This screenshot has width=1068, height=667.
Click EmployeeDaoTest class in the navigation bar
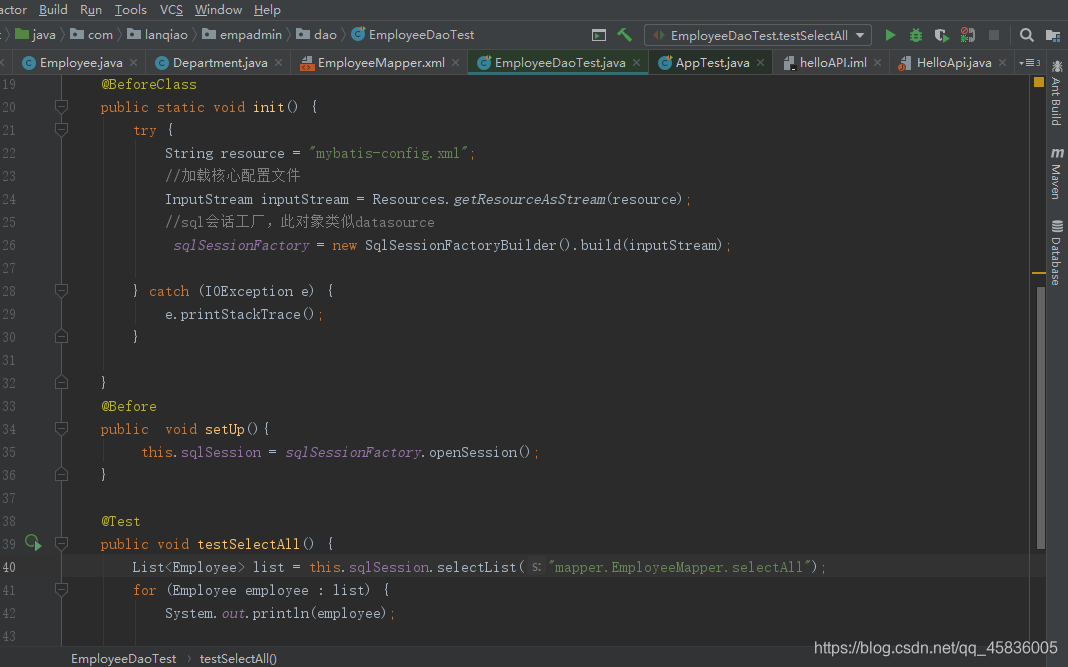413,35
